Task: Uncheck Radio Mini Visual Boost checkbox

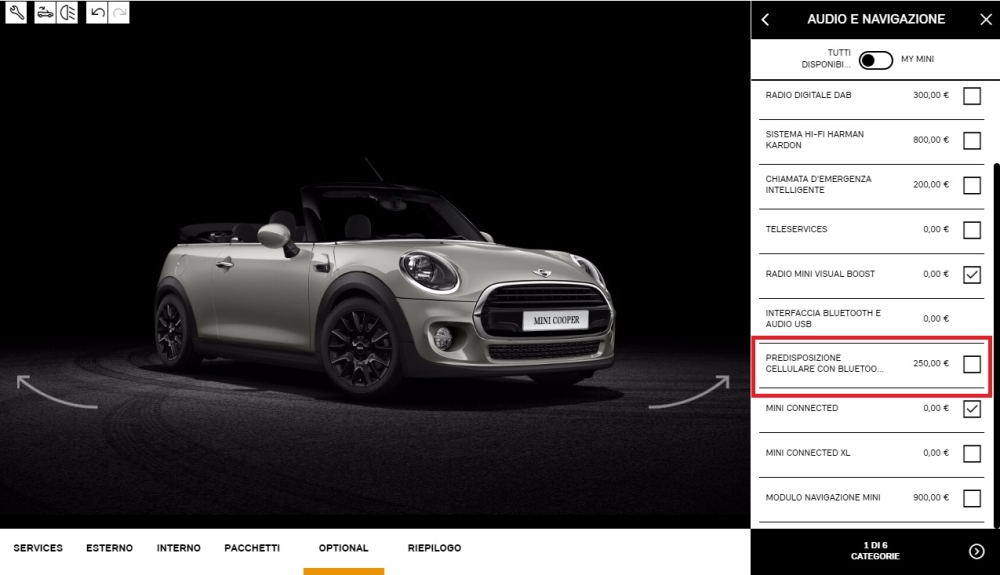Action: pos(972,275)
